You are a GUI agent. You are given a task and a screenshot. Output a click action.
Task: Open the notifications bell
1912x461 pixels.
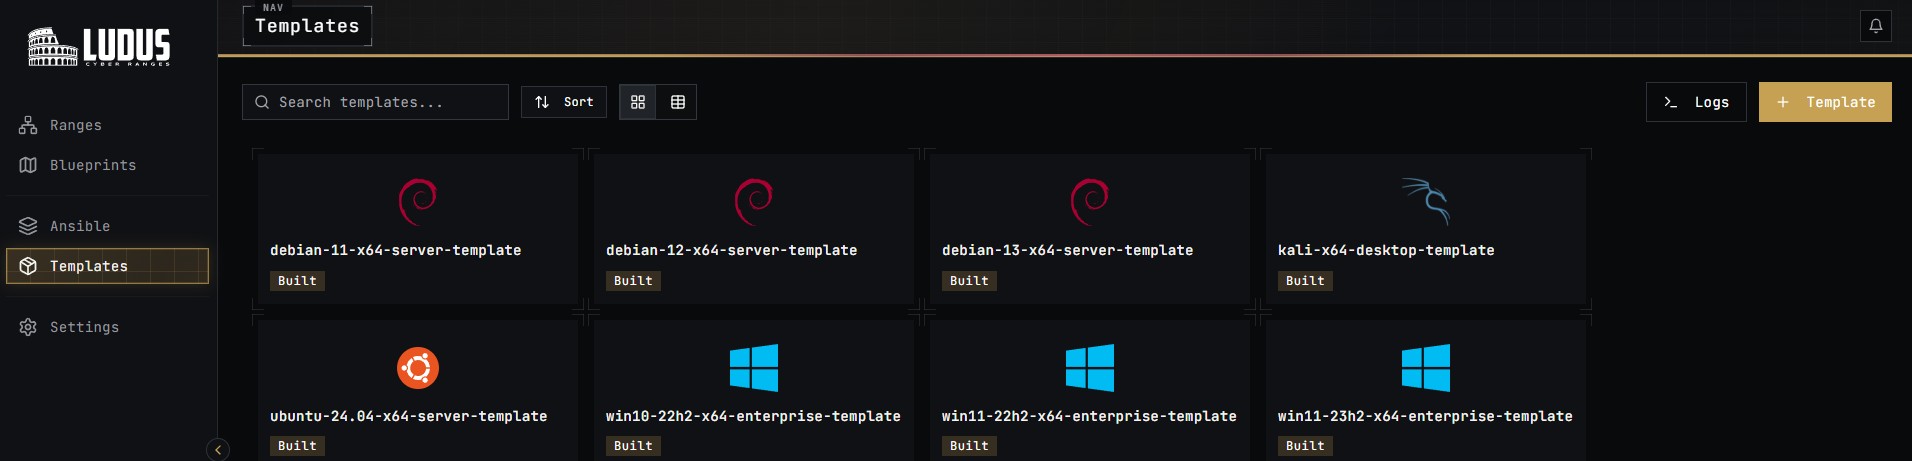[1876, 26]
